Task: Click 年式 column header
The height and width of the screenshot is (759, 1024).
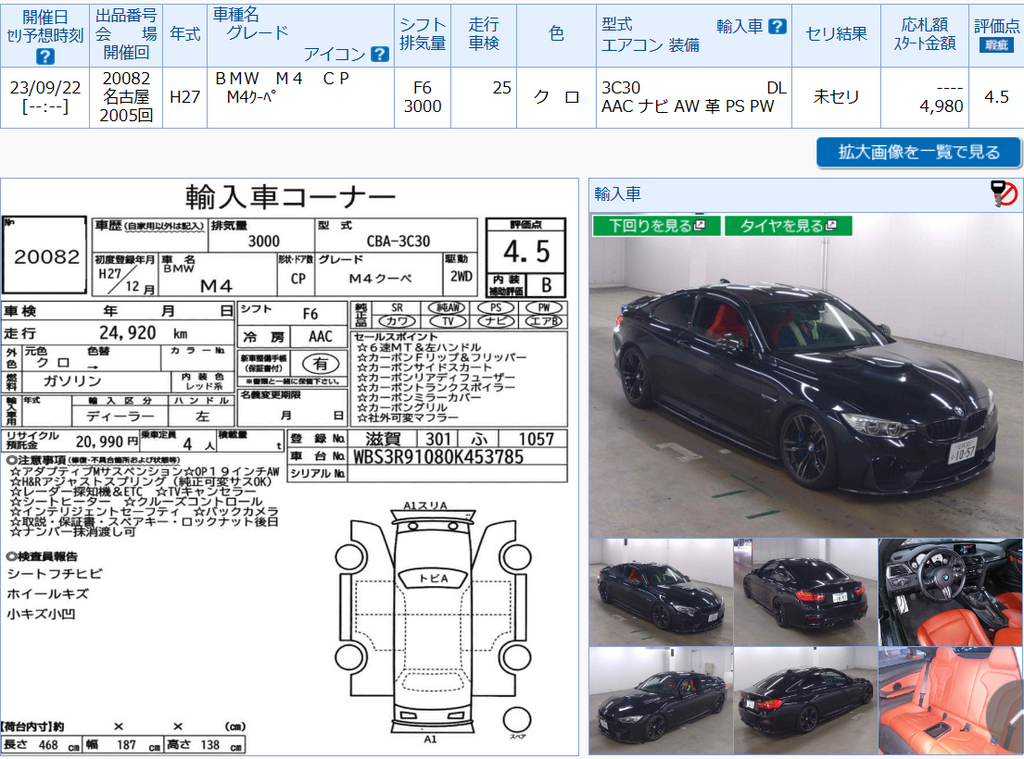Action: tap(185, 34)
